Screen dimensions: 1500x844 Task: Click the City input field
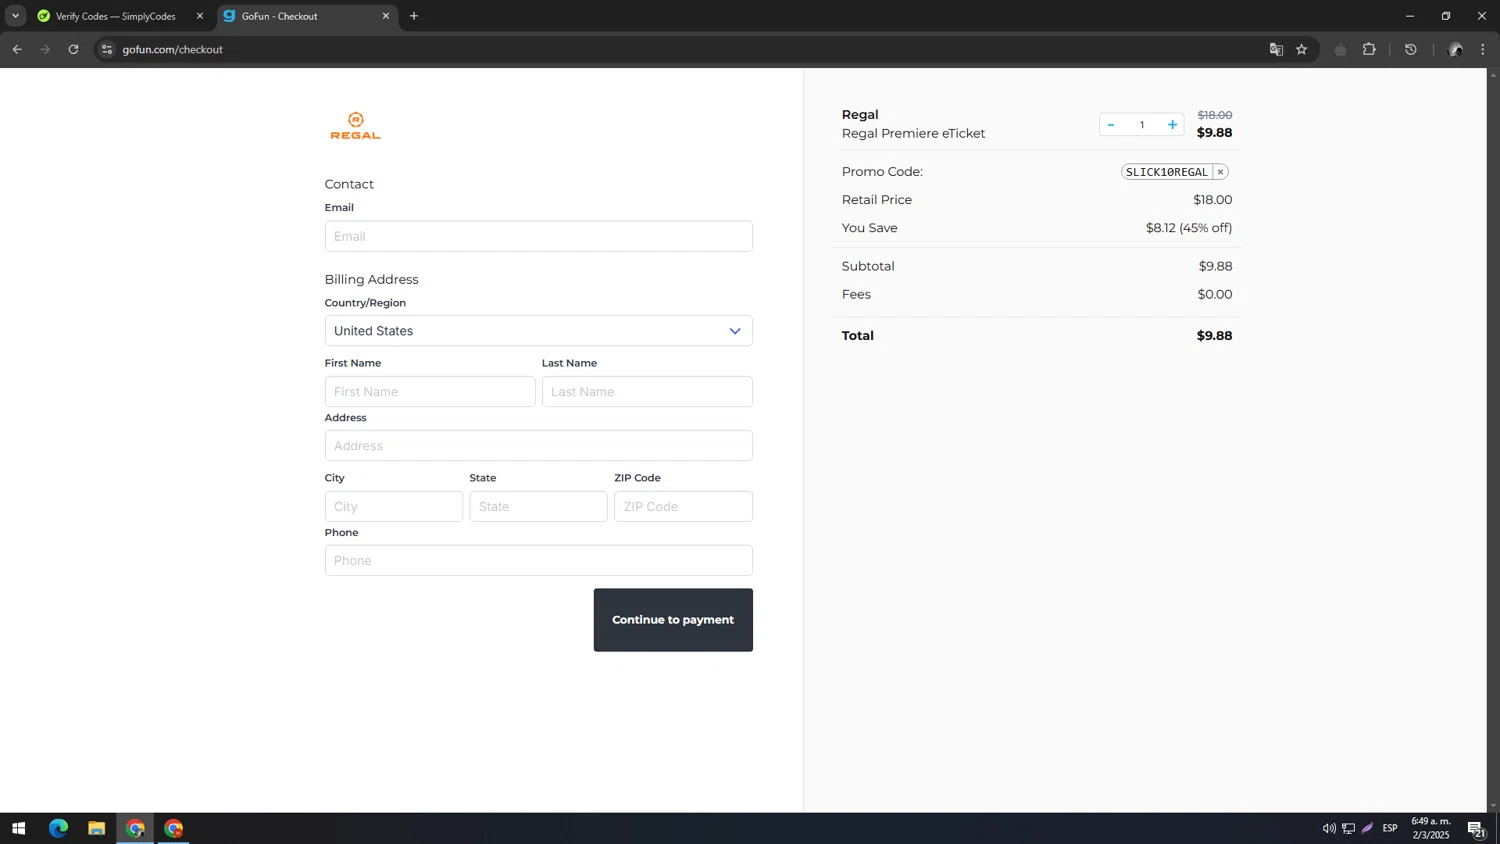[x=394, y=506]
